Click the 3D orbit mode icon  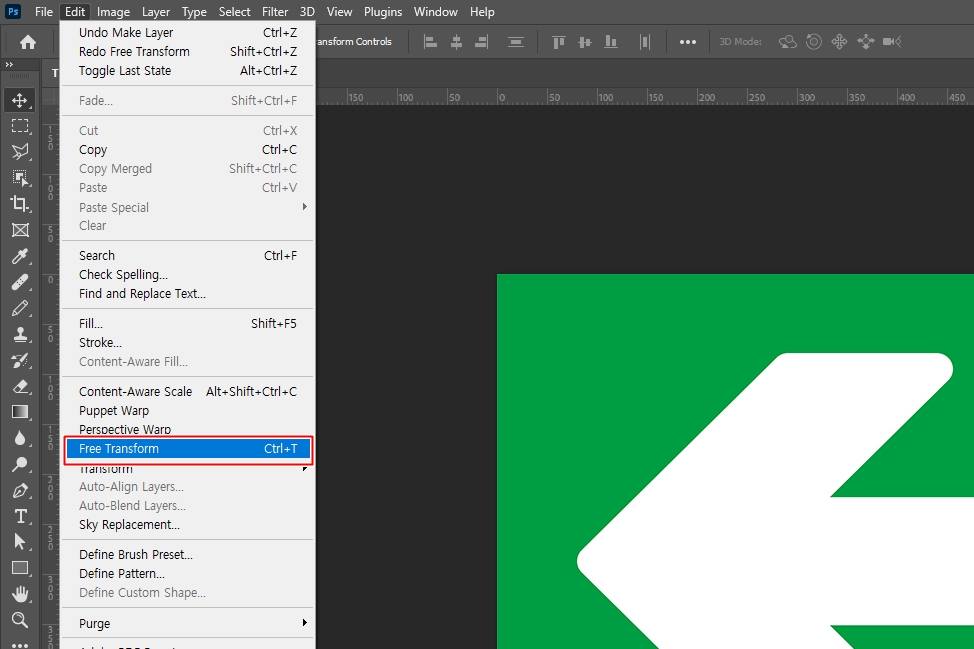point(788,42)
